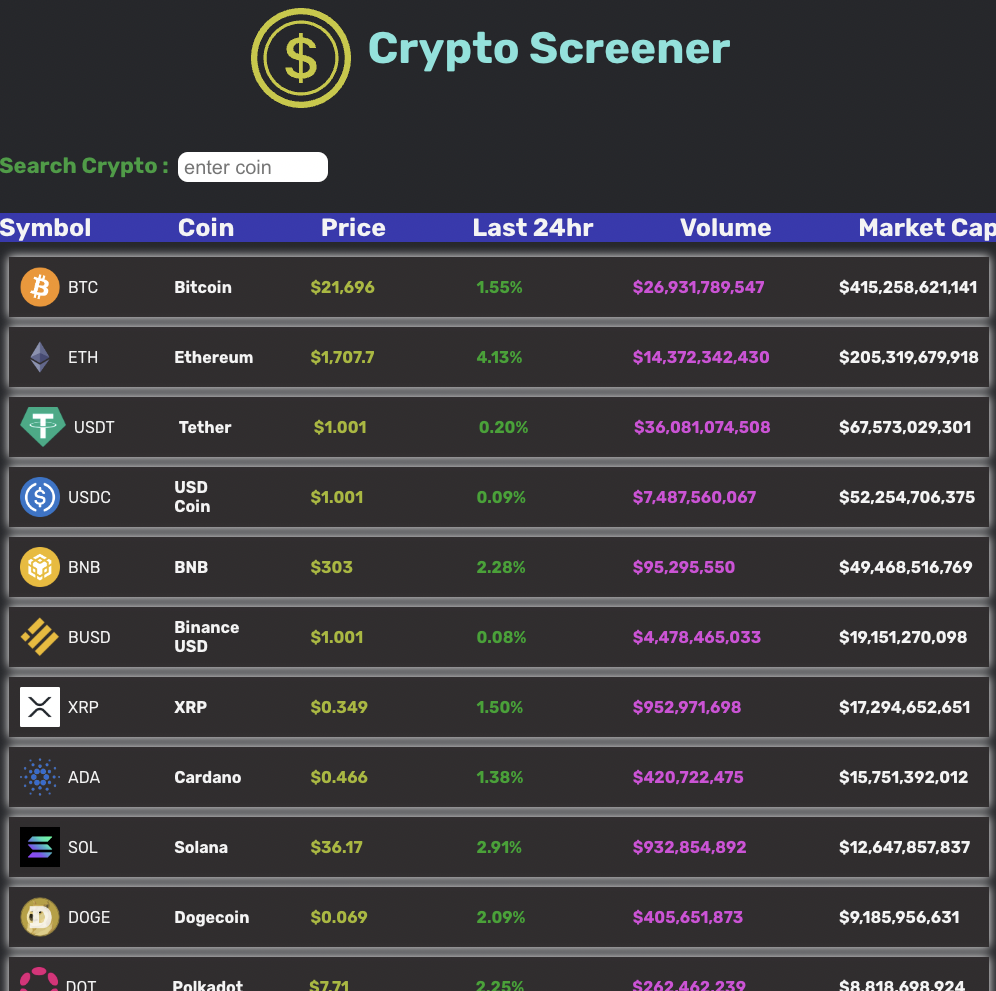Click the USD Coin USDC logo
996x991 pixels.
[39, 497]
